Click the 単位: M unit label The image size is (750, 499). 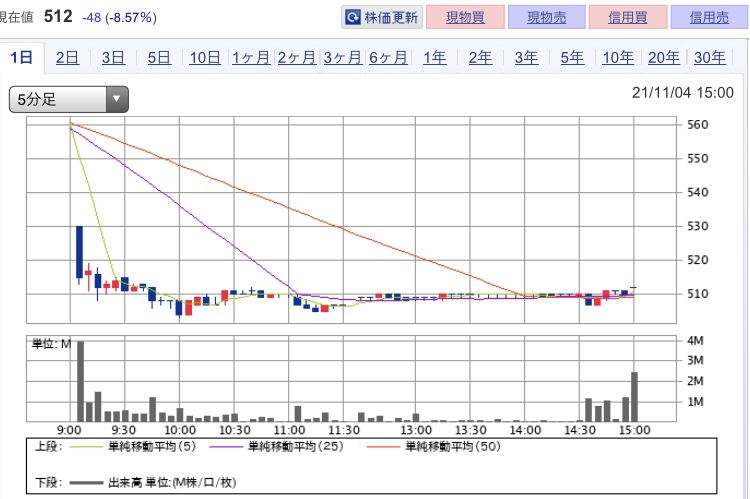pos(51,344)
